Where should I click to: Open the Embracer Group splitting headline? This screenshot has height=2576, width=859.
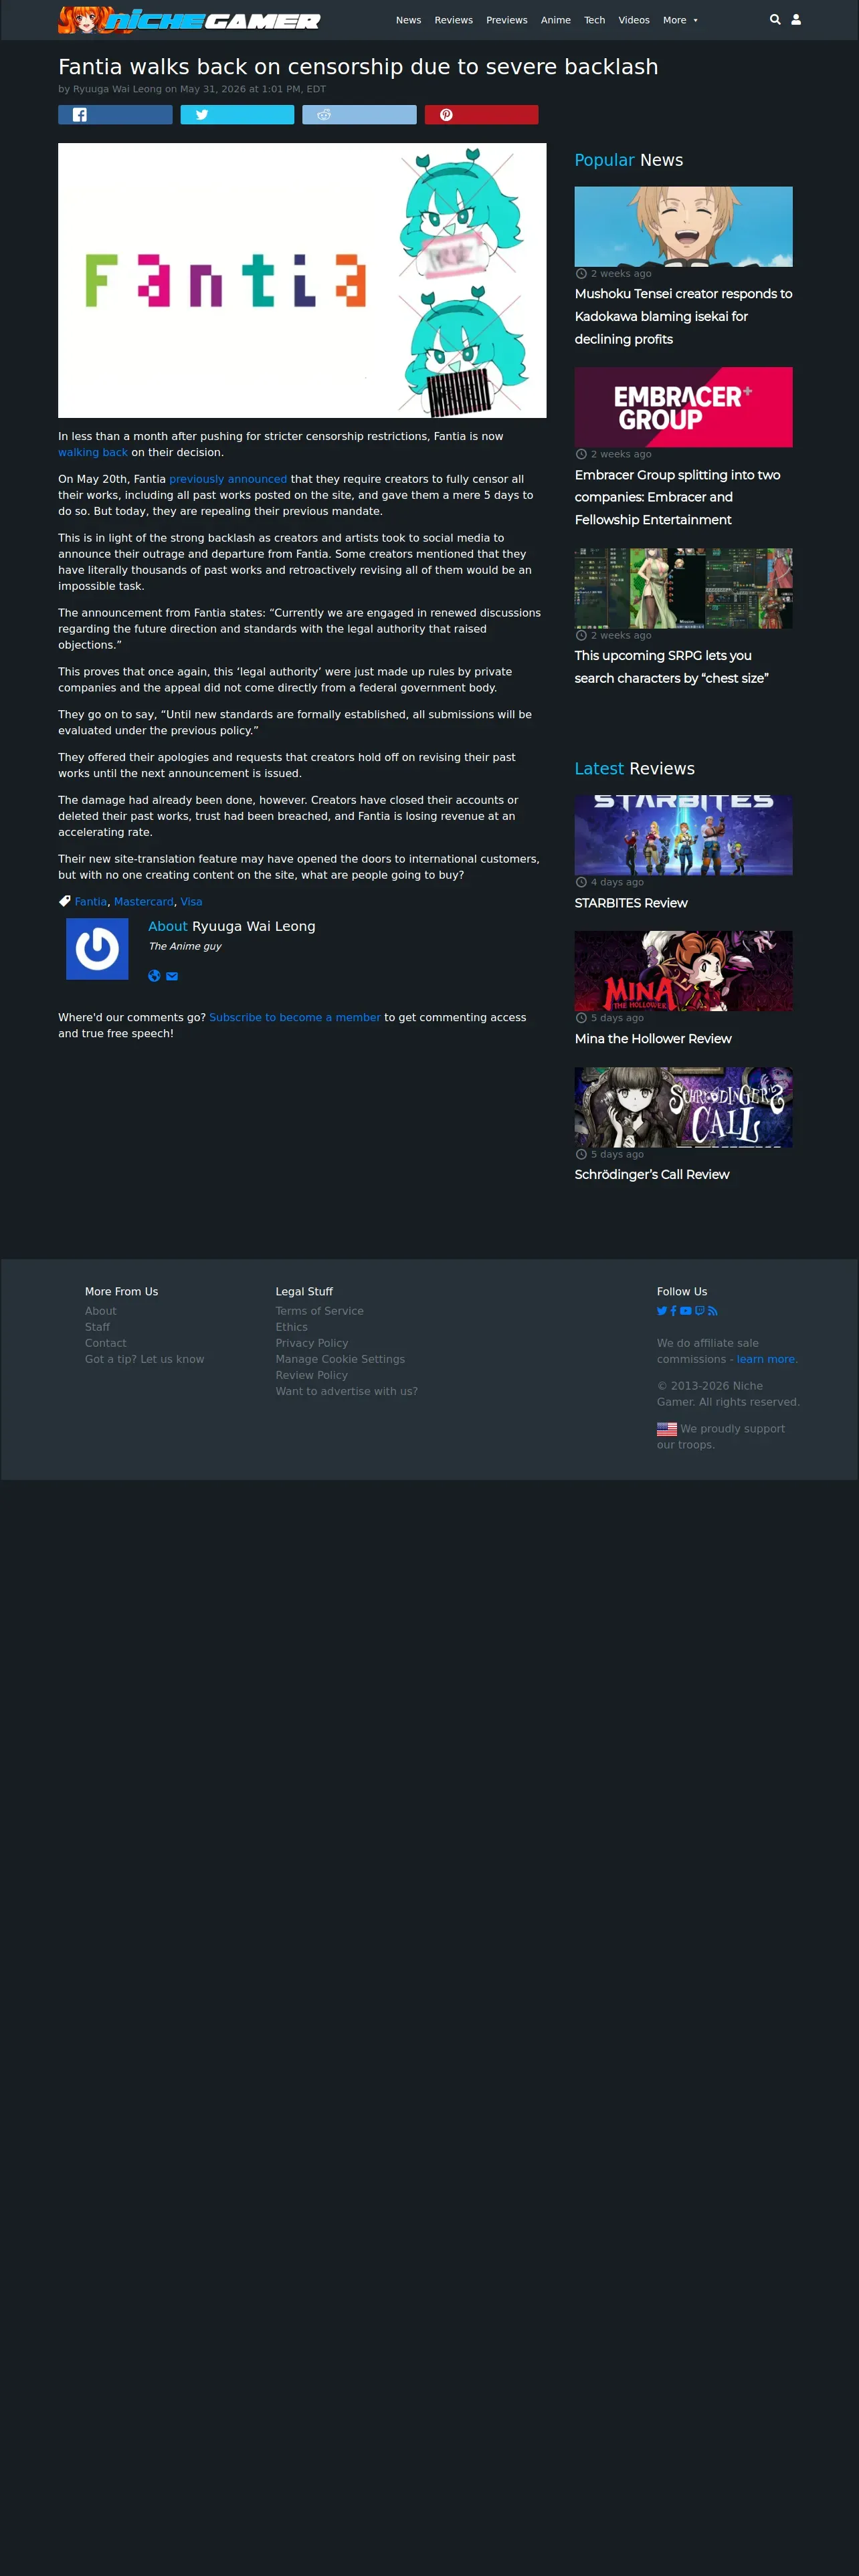point(678,497)
